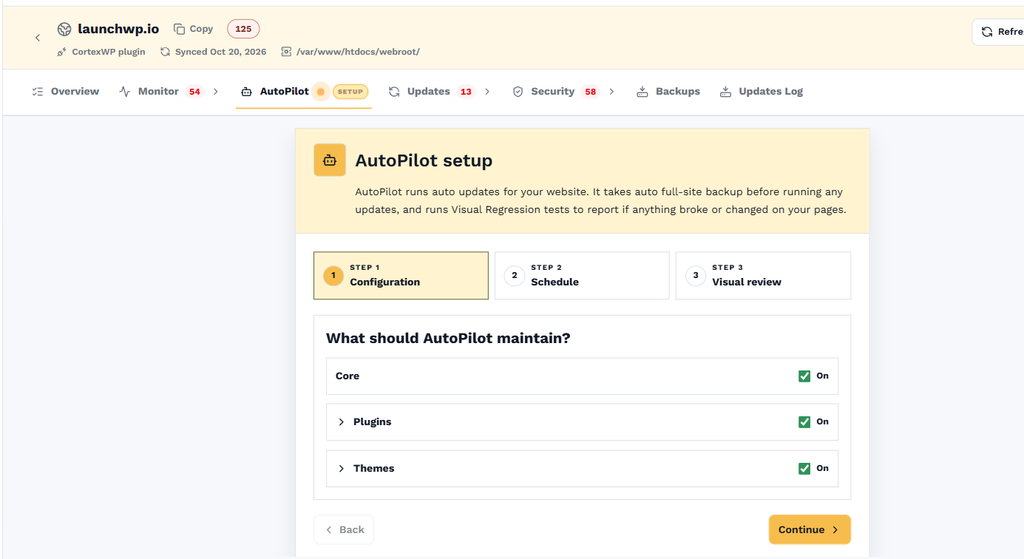
Task: Click the Monitor 54 count badge
Action: click(x=195, y=91)
